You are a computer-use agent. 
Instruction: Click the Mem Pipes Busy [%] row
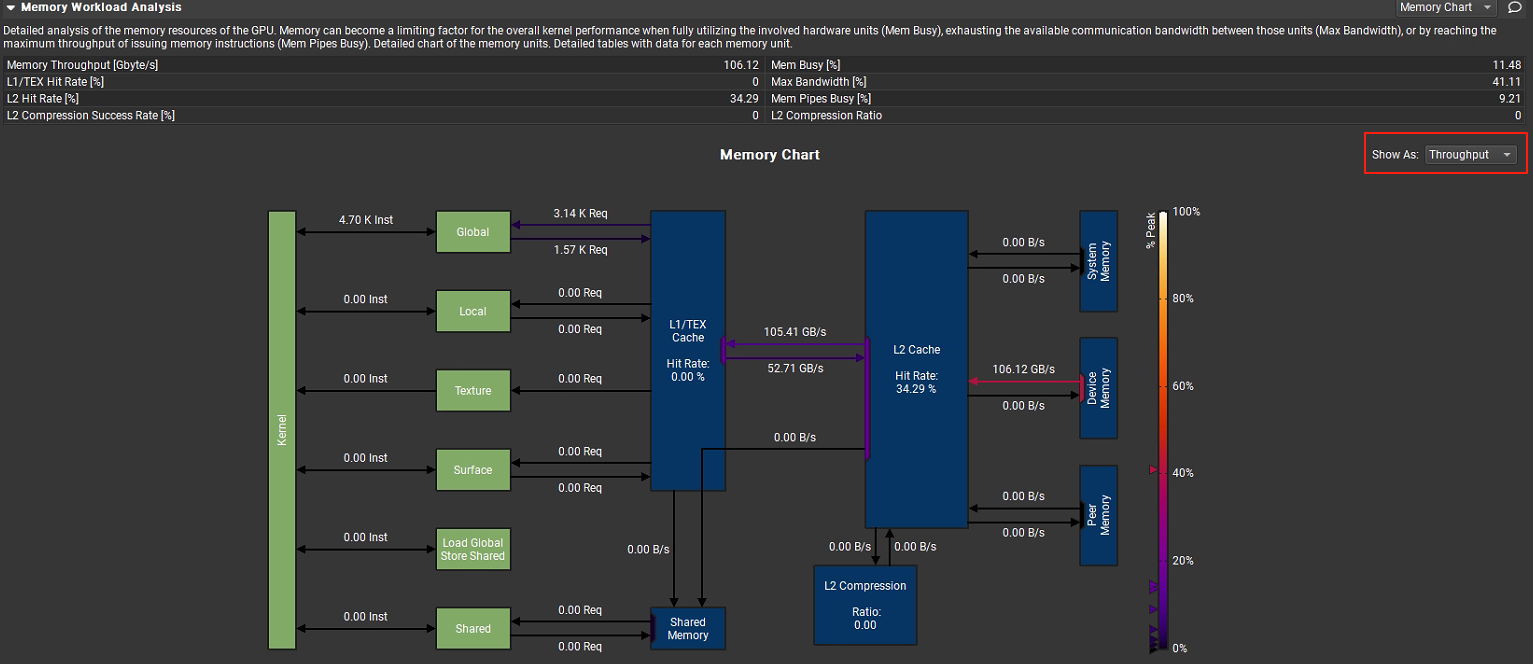1147,99
